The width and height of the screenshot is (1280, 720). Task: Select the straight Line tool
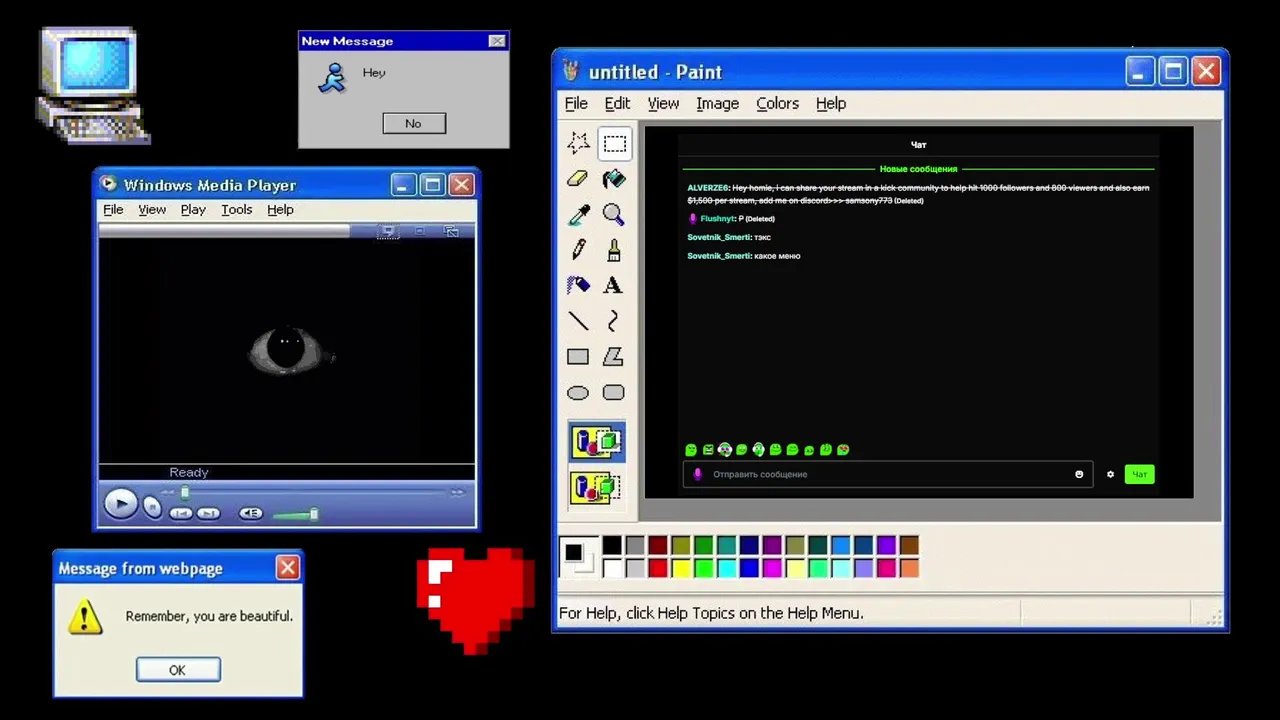click(578, 321)
